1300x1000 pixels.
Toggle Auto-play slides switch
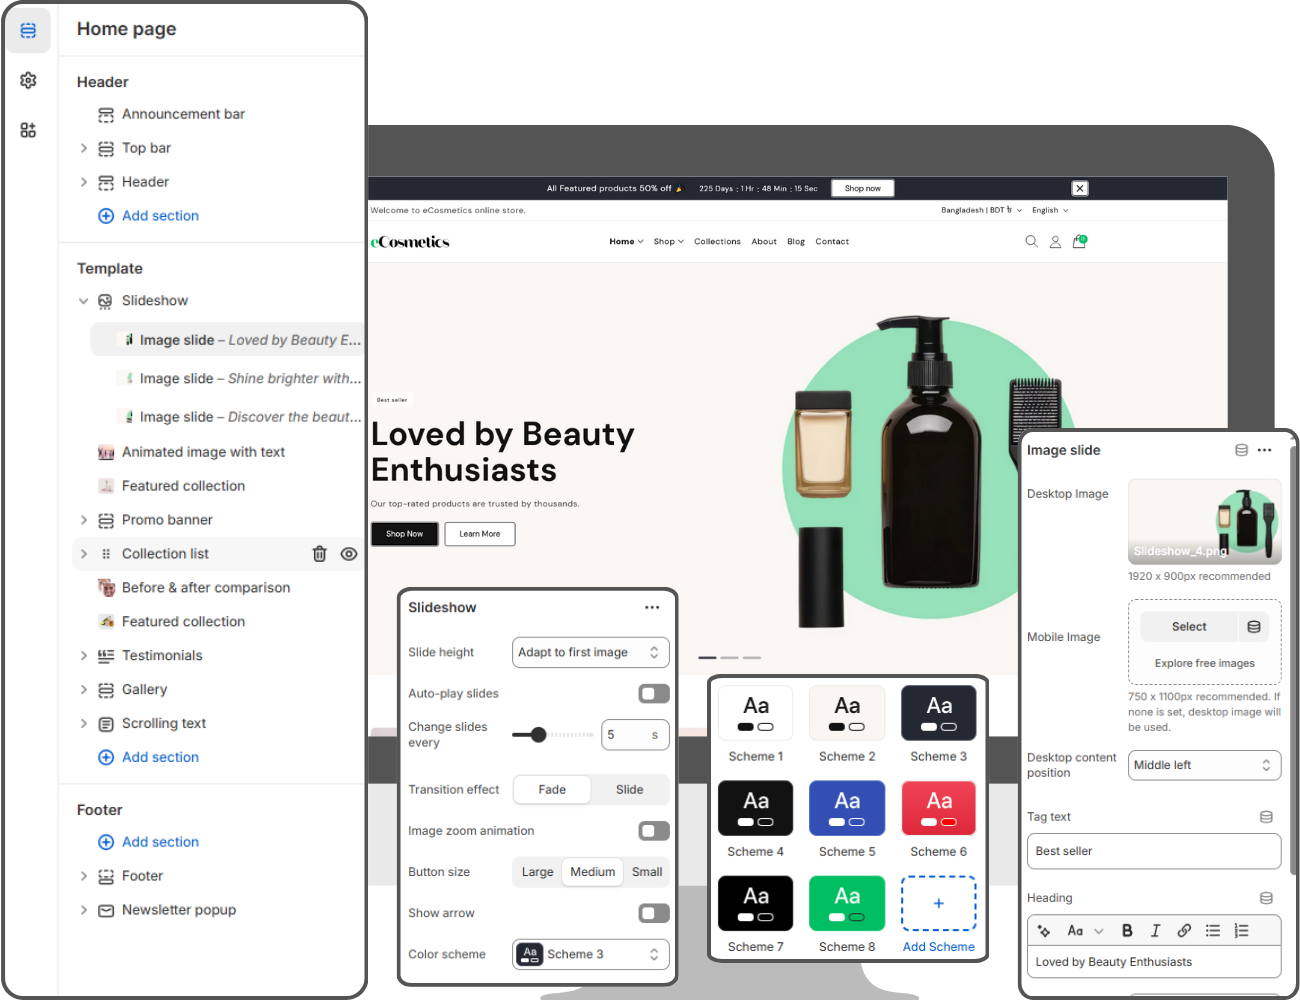[654, 693]
